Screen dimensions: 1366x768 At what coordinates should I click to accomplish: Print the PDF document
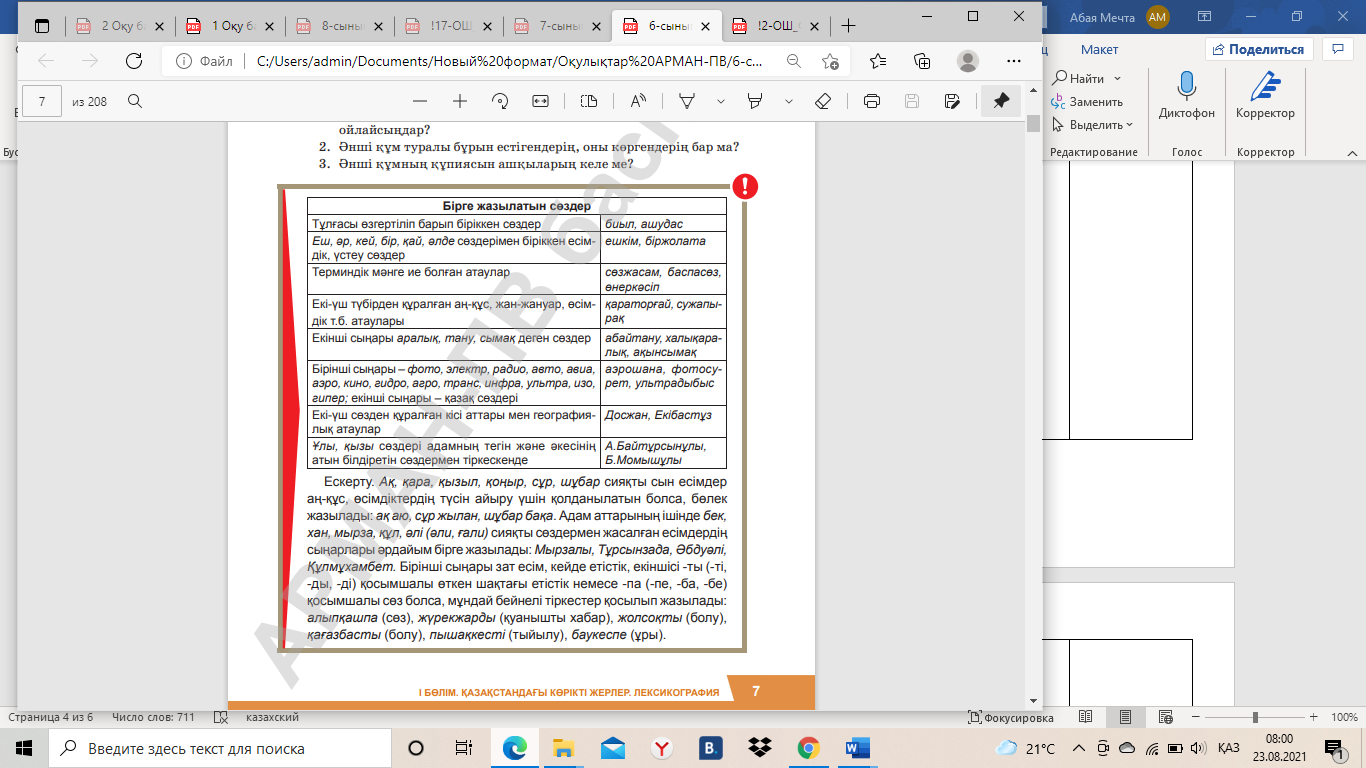click(x=872, y=101)
